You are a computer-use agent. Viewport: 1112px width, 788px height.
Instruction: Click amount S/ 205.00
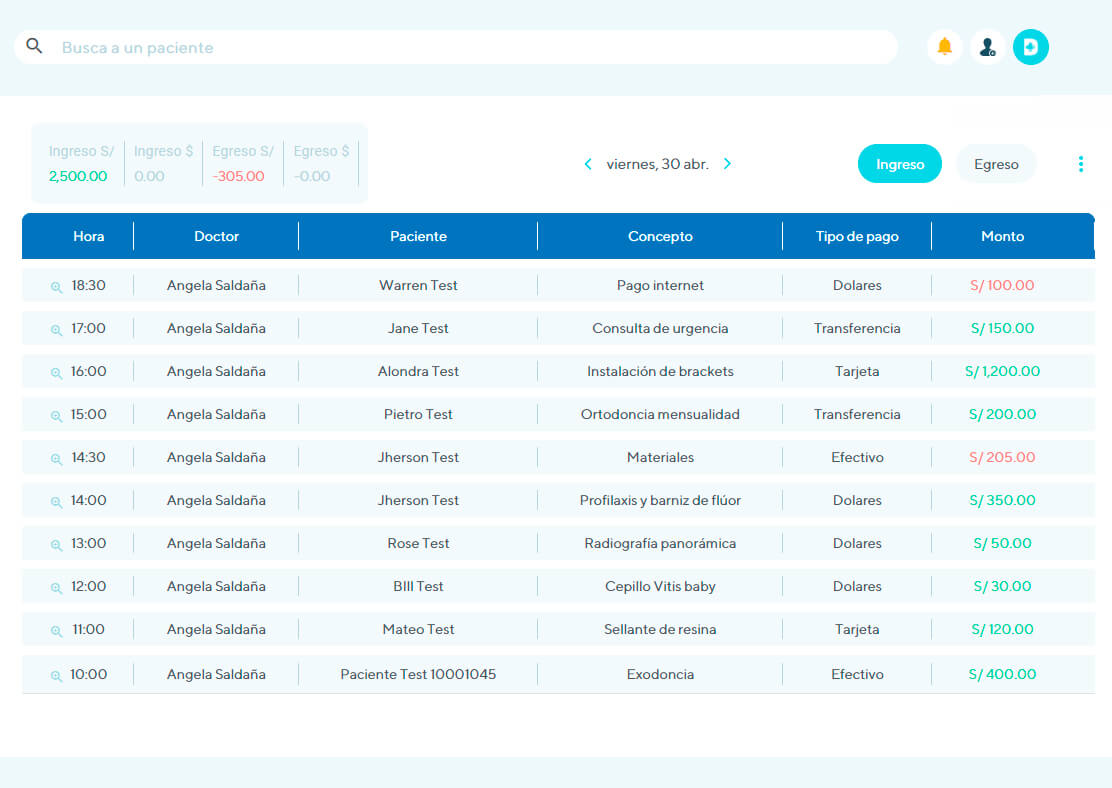[x=1001, y=457]
